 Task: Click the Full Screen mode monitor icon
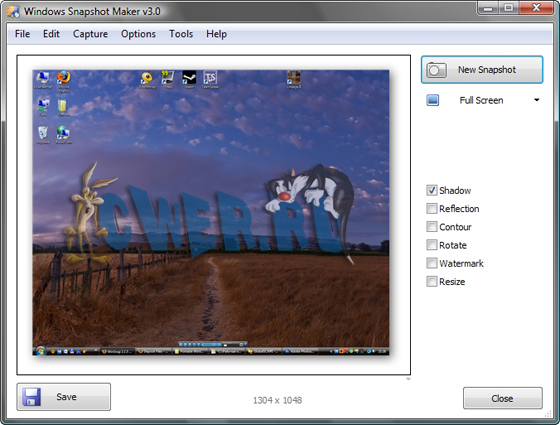point(433,100)
